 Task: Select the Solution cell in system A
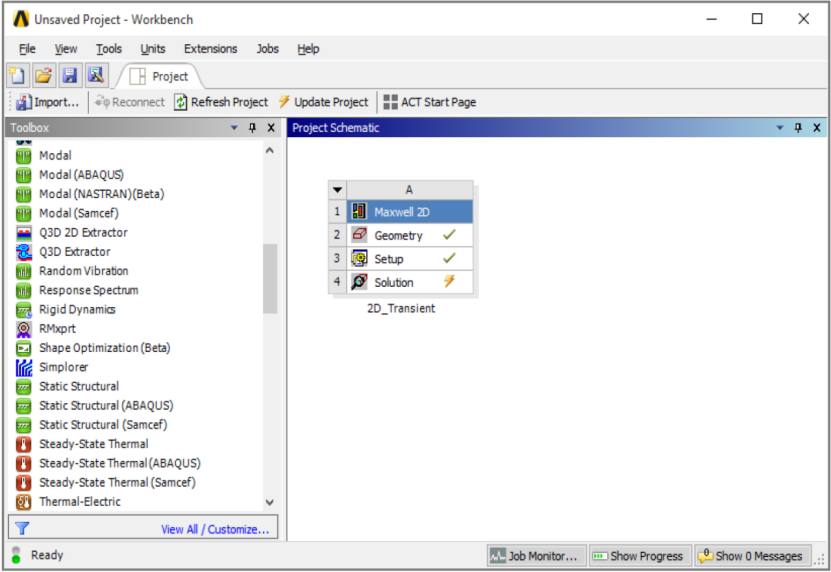click(410, 282)
